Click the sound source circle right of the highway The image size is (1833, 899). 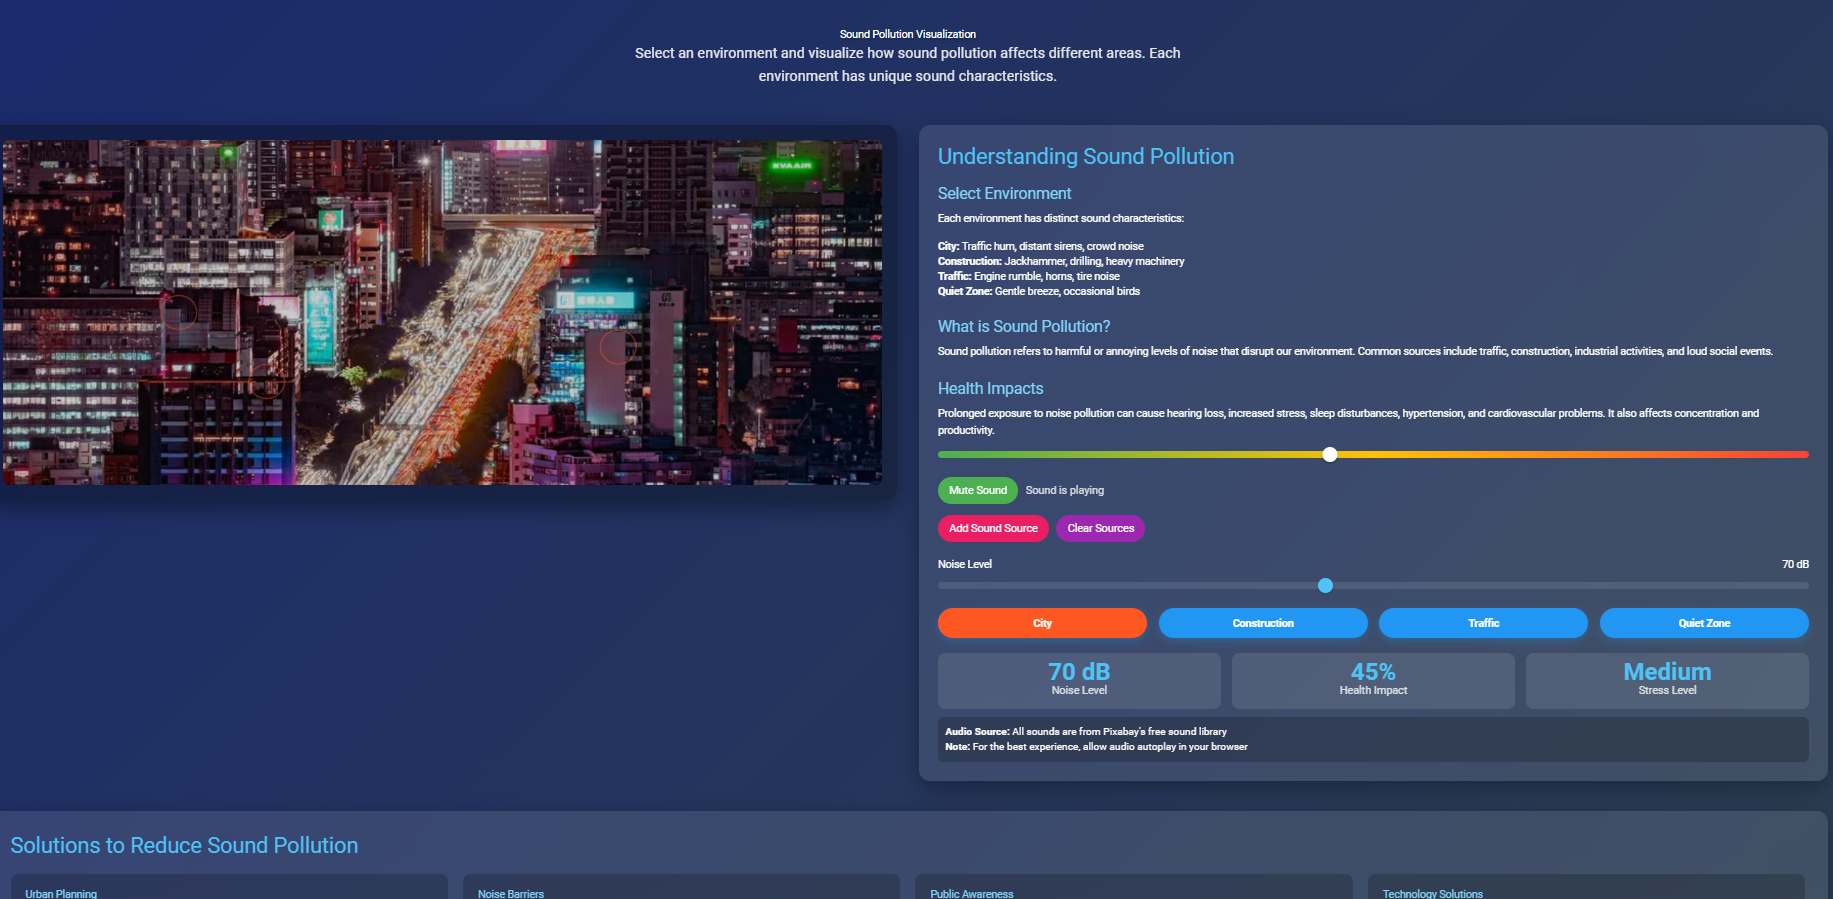[617, 347]
